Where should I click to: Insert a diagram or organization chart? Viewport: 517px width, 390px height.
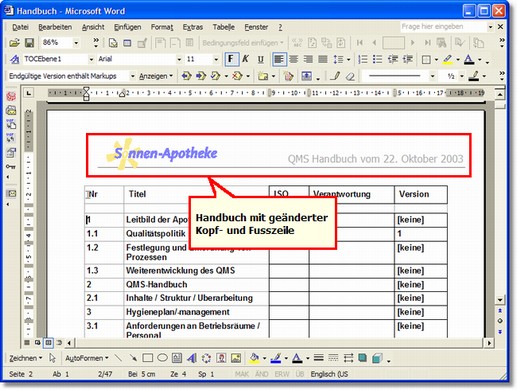tap(206, 358)
